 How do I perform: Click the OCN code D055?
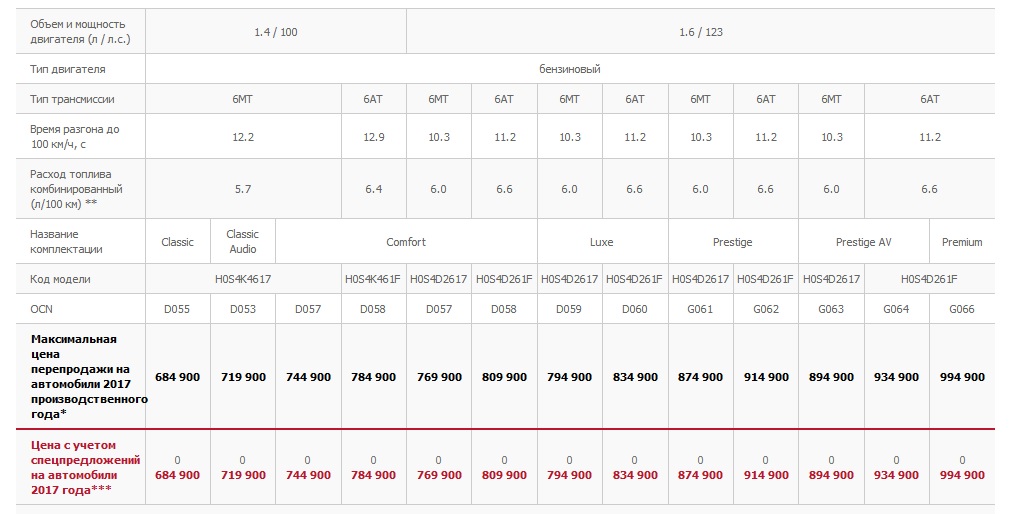pos(177,309)
